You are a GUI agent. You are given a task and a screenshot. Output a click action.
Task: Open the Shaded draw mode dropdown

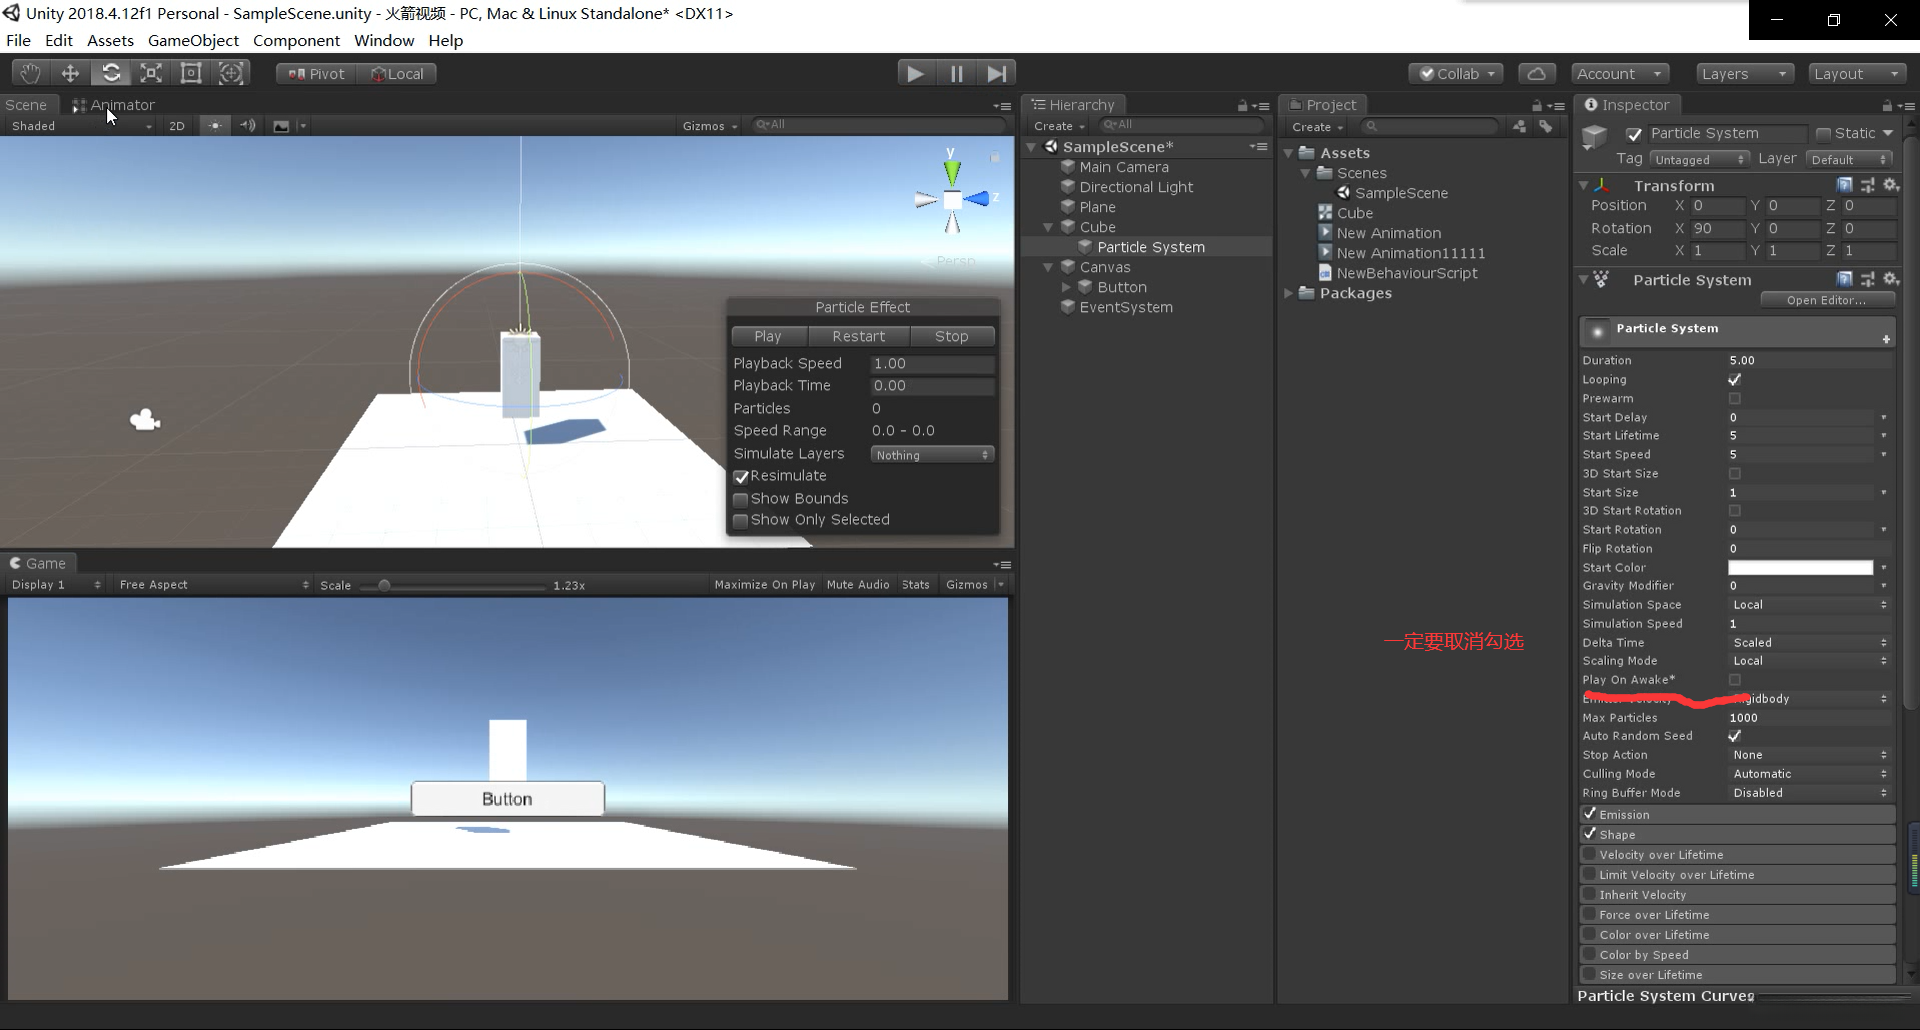[80, 126]
